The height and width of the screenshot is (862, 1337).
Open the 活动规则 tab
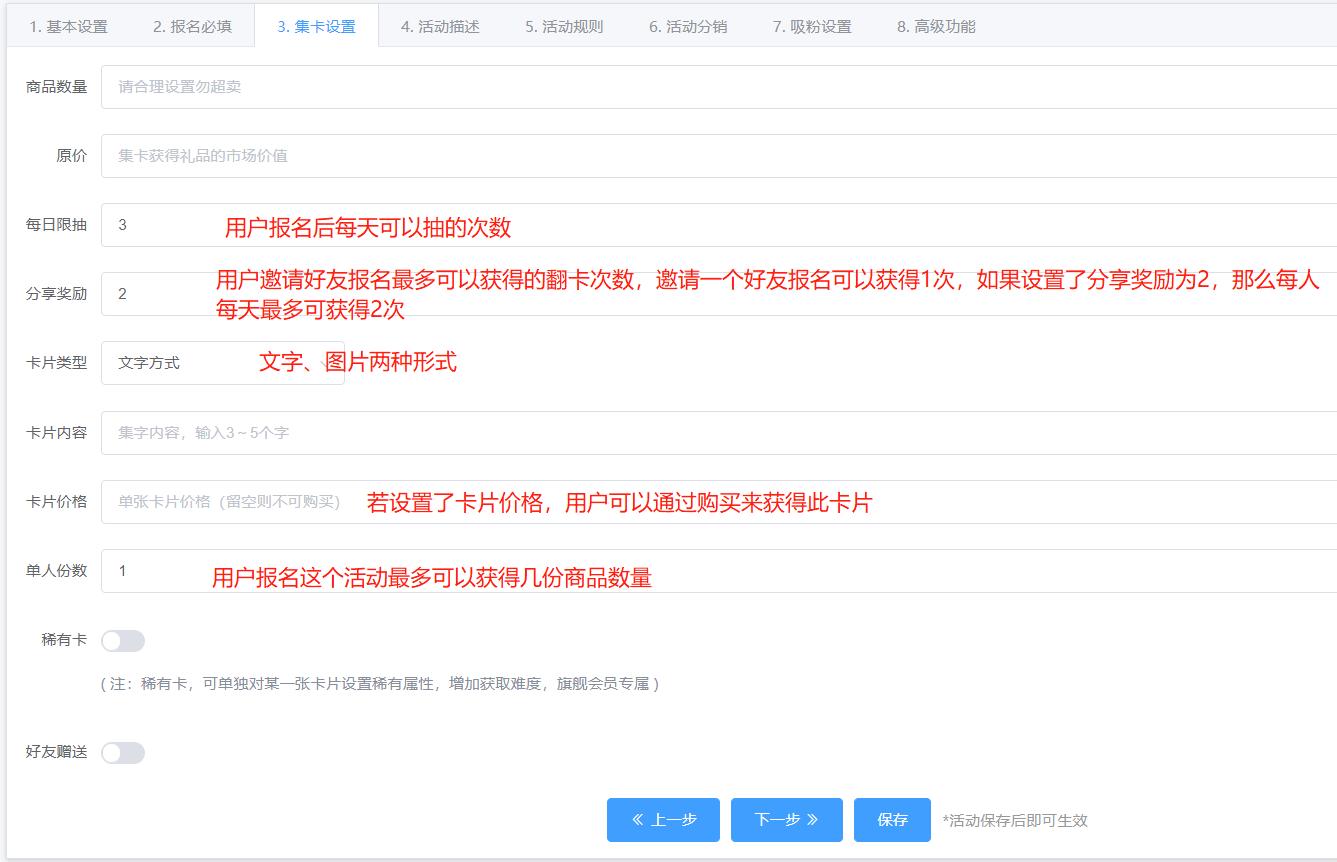564,27
